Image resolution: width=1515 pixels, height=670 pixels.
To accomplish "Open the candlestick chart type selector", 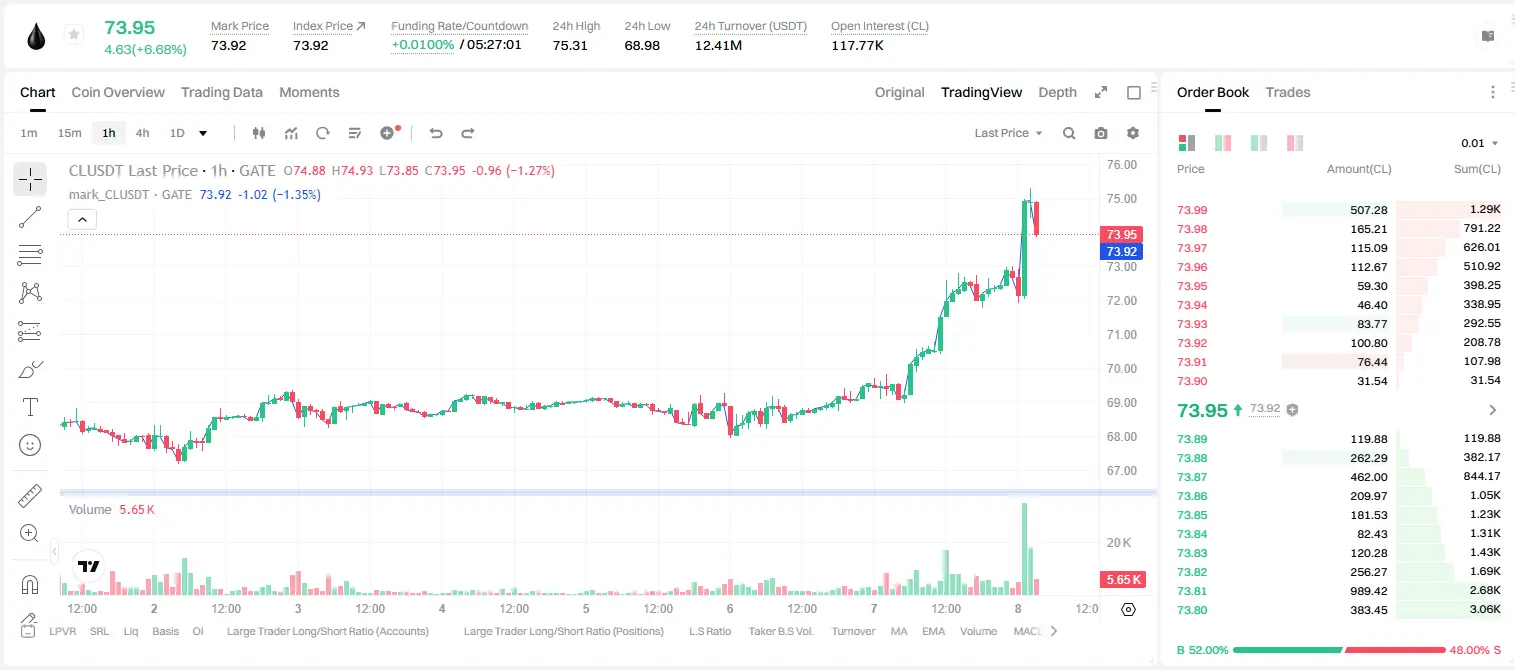I will coord(259,133).
